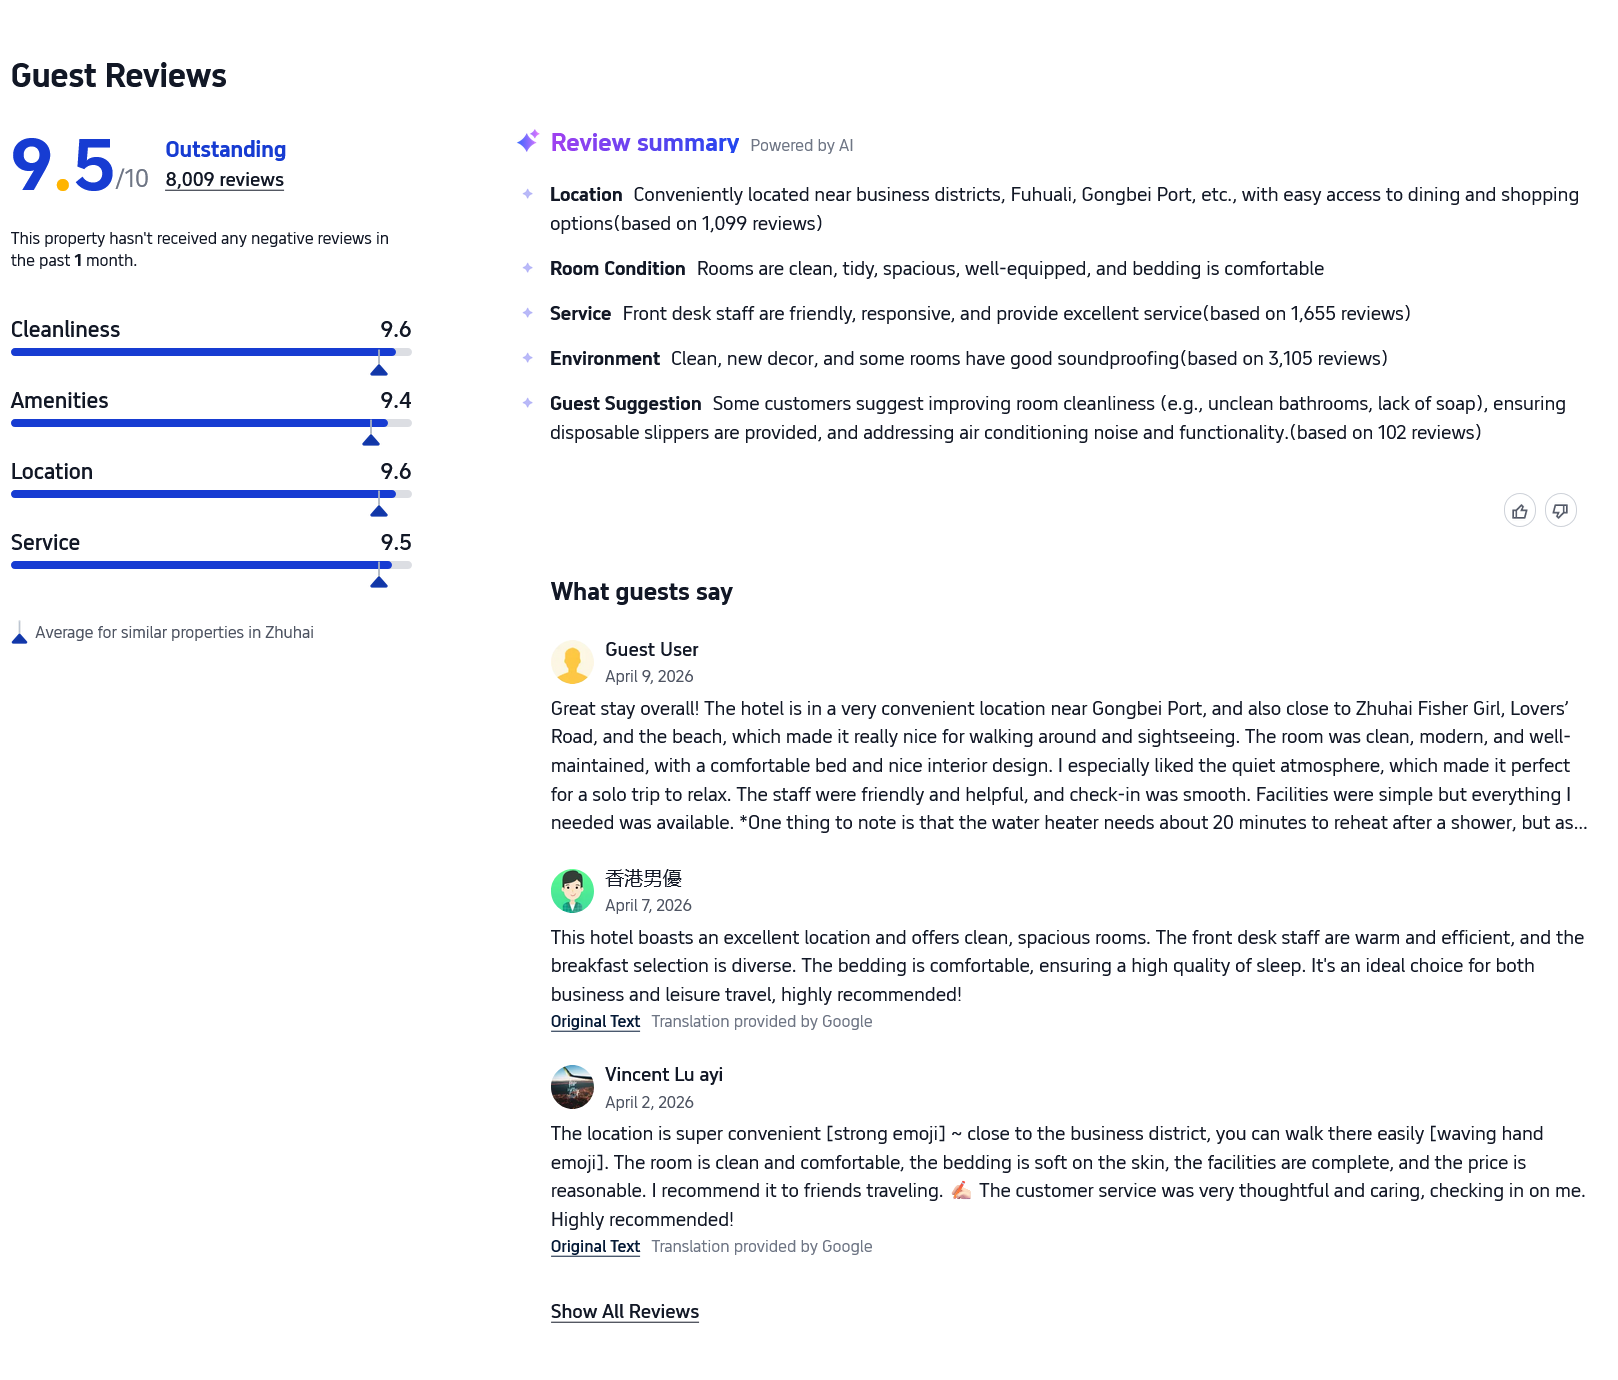Screen dimensions: 1618x1380
Task: Open the 8,009 reviews link
Action: click(x=224, y=180)
